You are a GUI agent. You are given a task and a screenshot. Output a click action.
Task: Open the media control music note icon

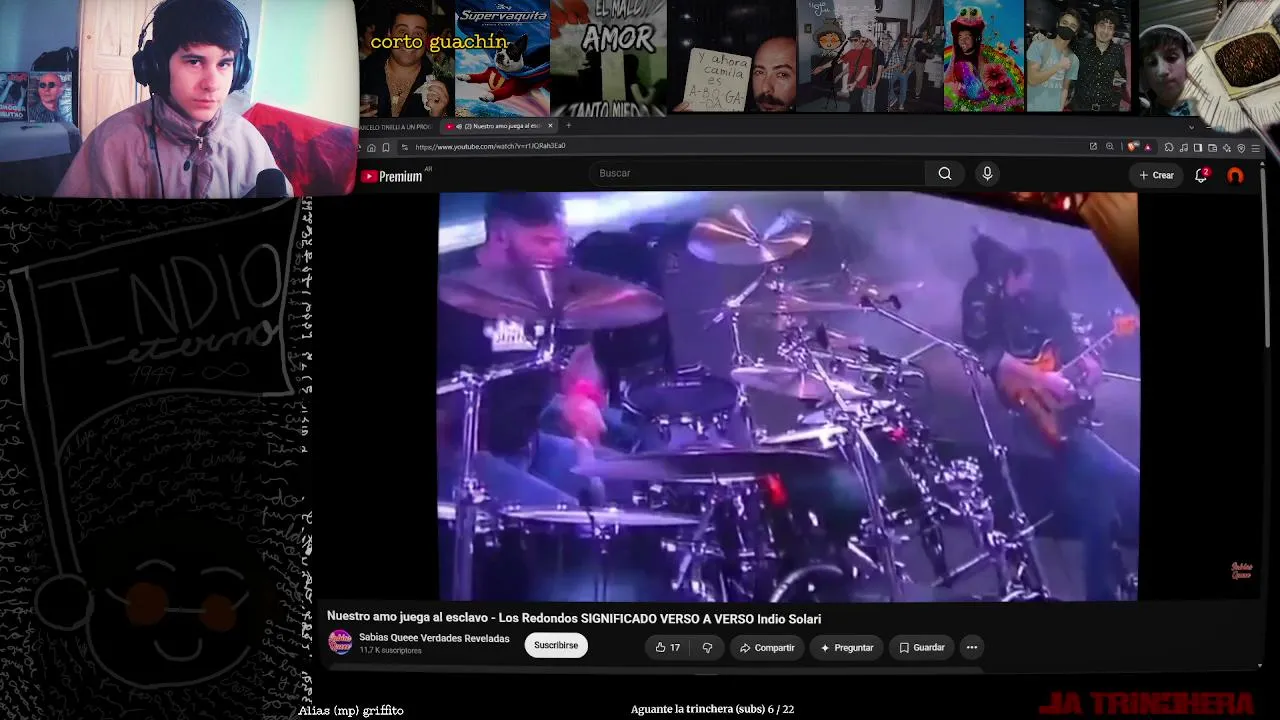pyautogui.click(x=1184, y=148)
